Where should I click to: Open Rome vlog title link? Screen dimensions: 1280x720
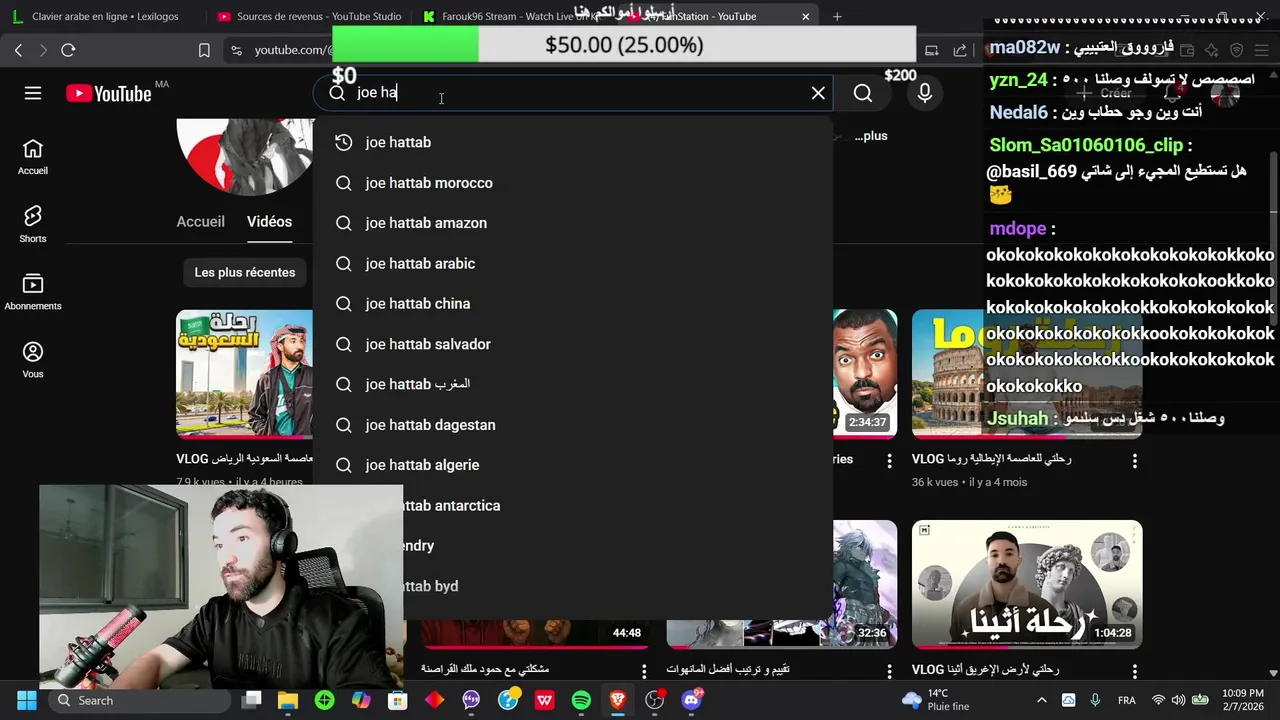[991, 459]
